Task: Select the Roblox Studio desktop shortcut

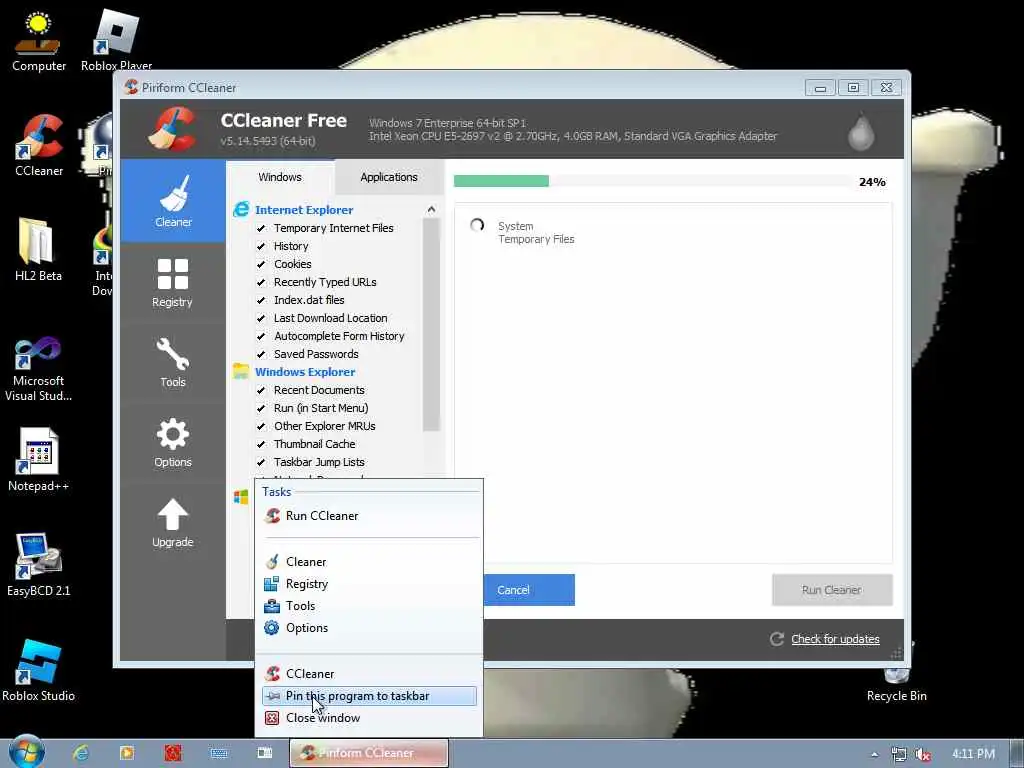Action: tap(38, 670)
